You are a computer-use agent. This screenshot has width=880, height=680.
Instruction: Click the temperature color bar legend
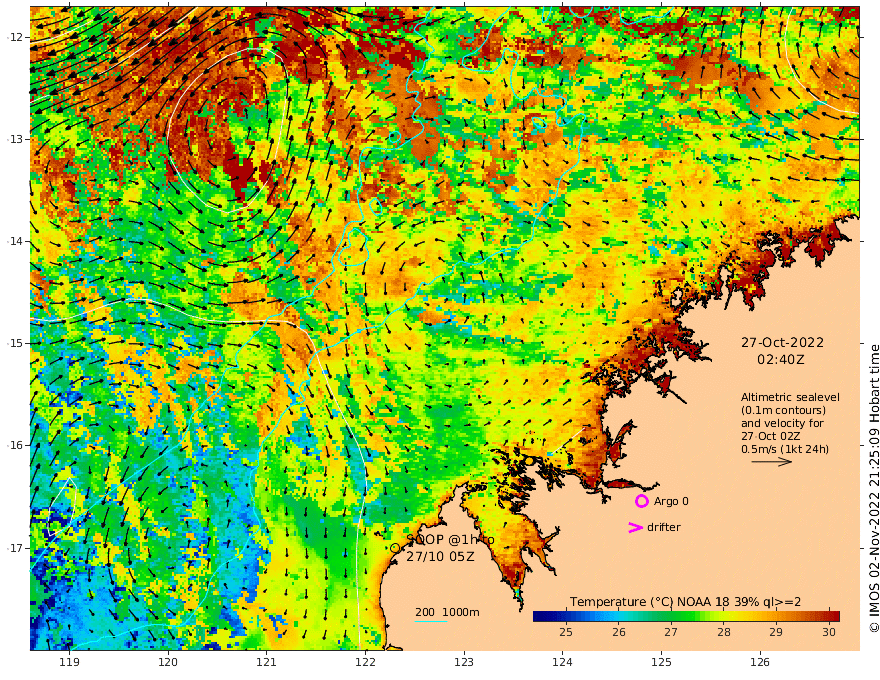point(686,616)
